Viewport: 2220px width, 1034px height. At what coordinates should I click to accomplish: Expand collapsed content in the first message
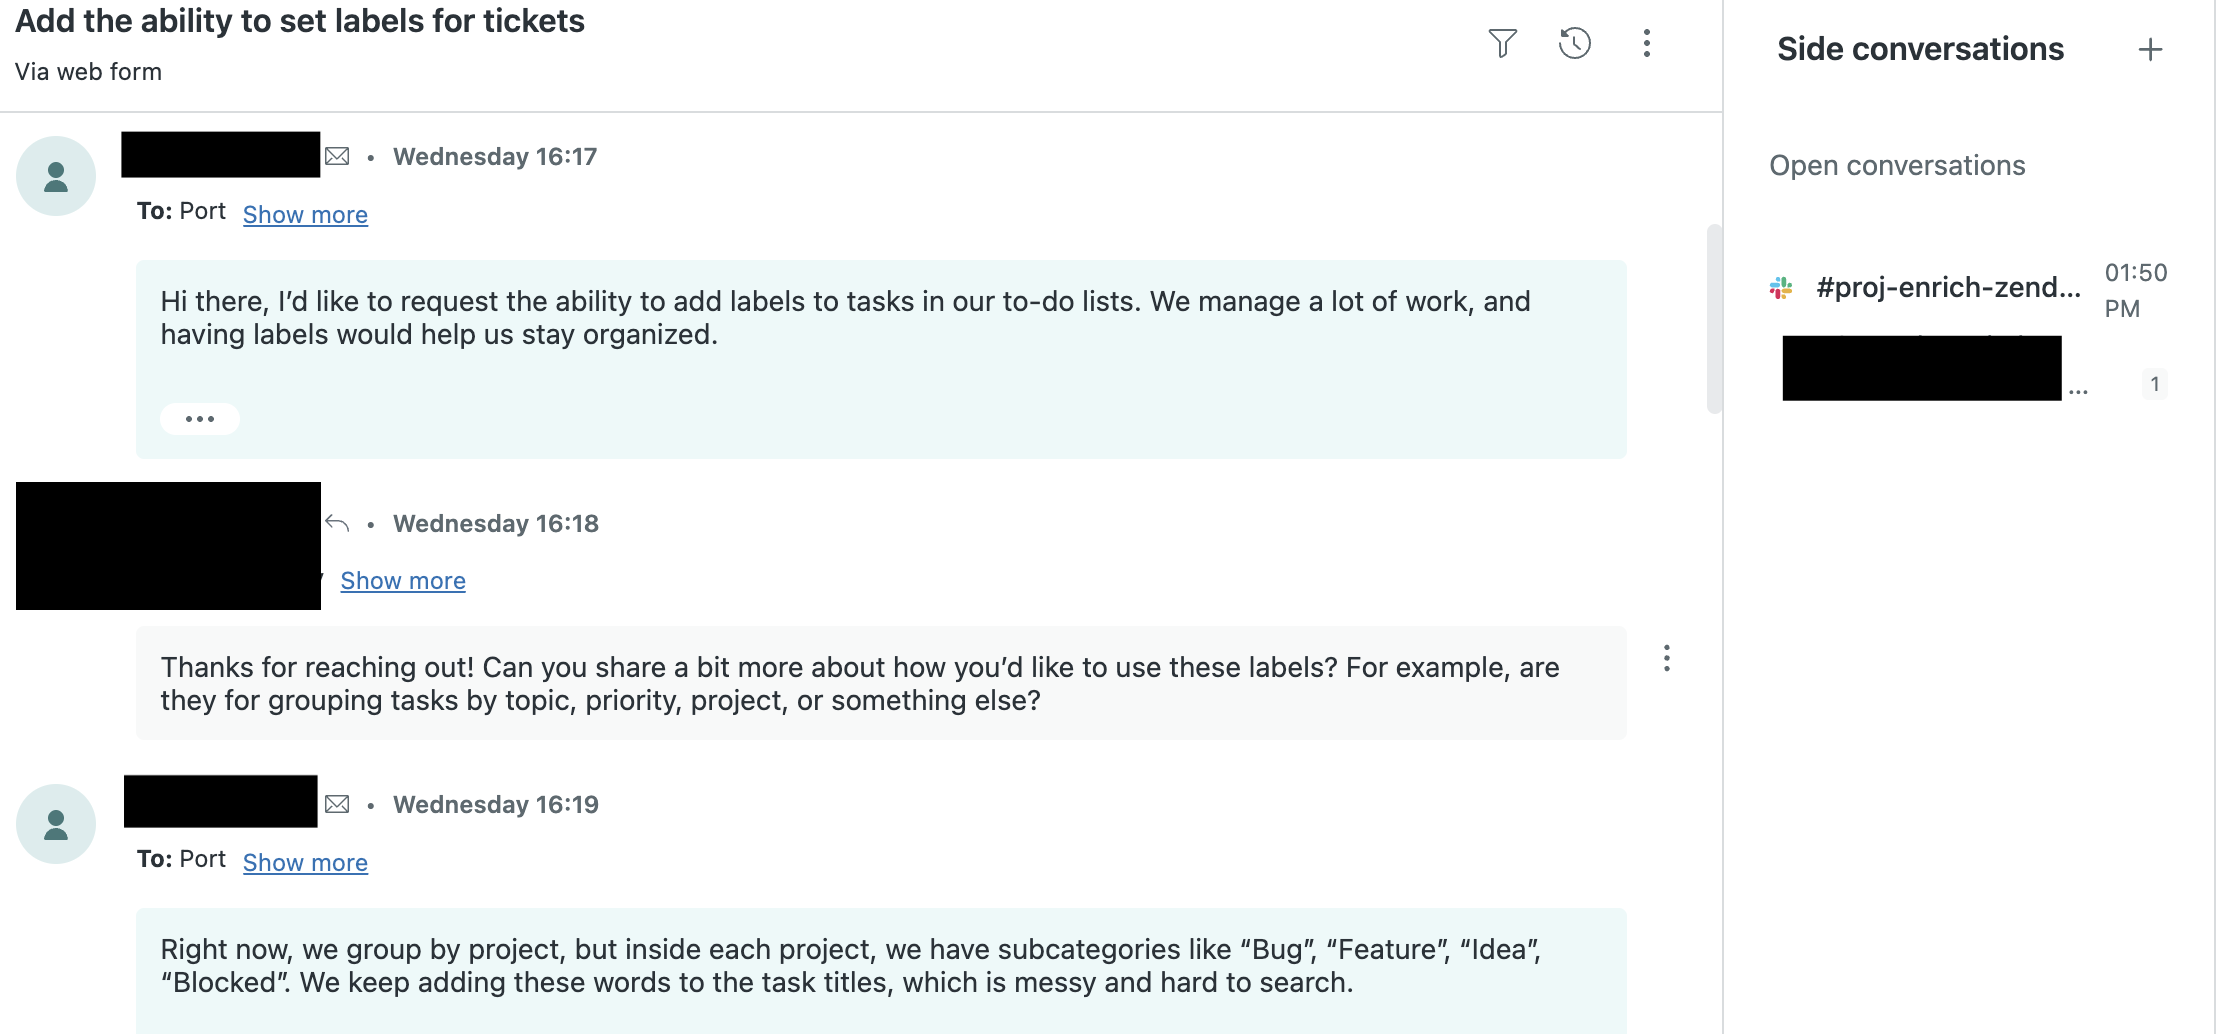pos(200,419)
